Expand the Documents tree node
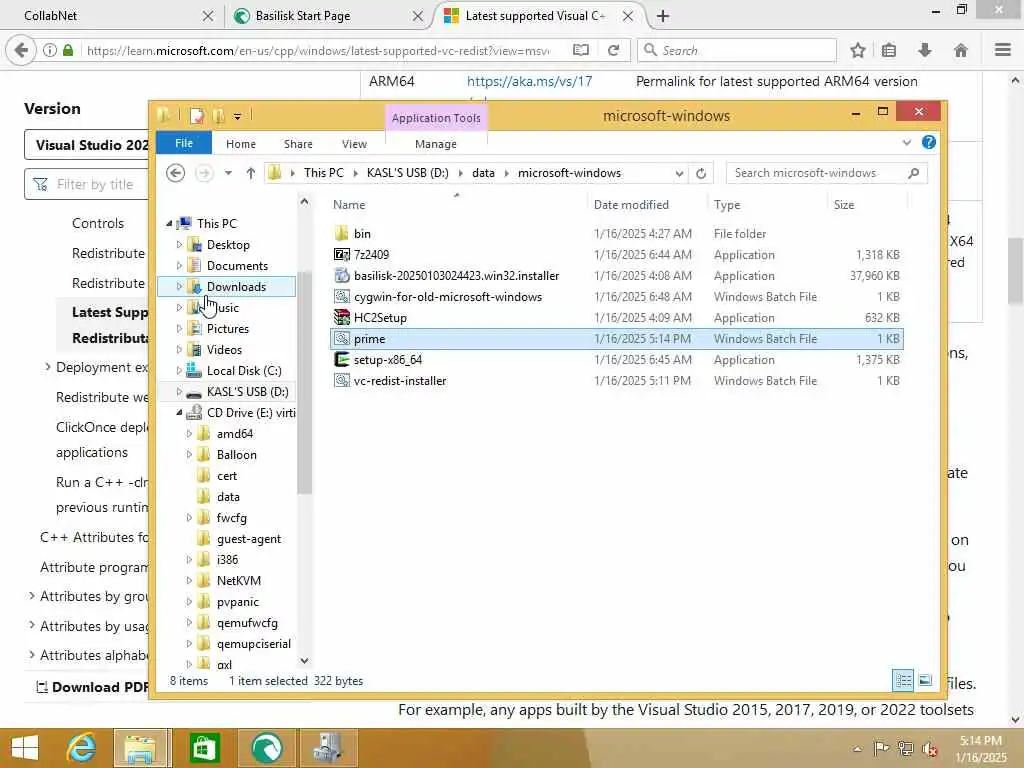The width and height of the screenshot is (1024, 768). coord(179,266)
